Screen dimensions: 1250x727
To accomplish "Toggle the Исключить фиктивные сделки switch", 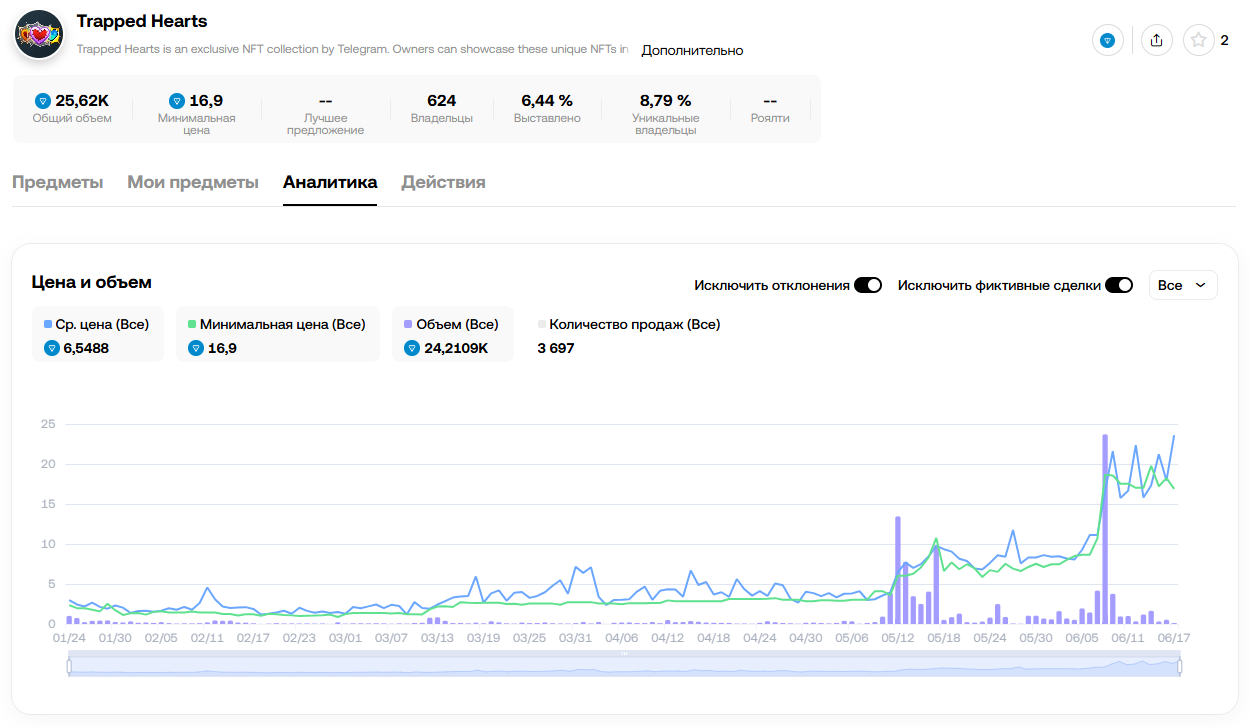I will [1119, 285].
